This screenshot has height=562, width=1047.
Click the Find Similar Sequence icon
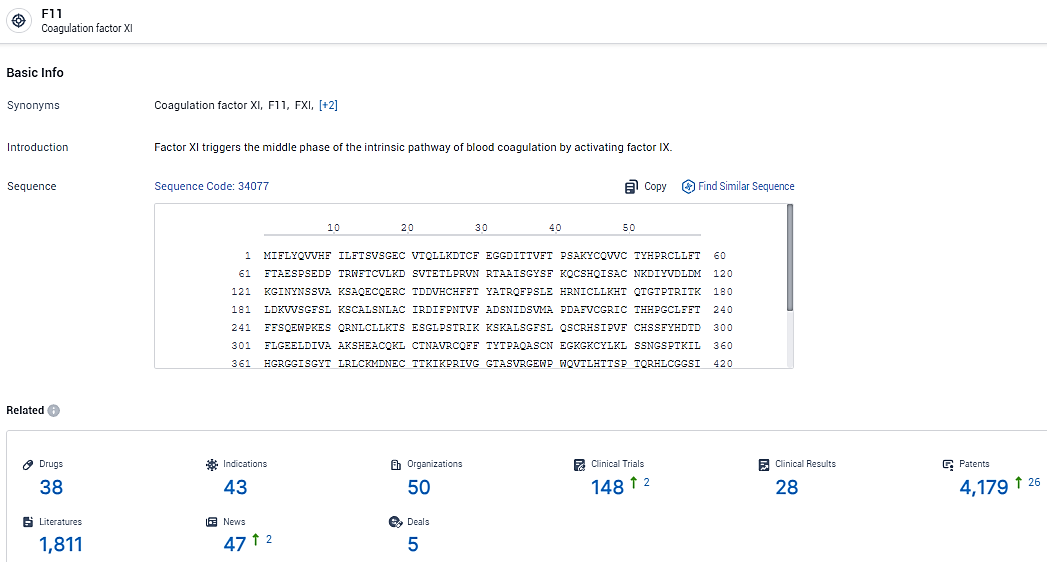point(688,187)
